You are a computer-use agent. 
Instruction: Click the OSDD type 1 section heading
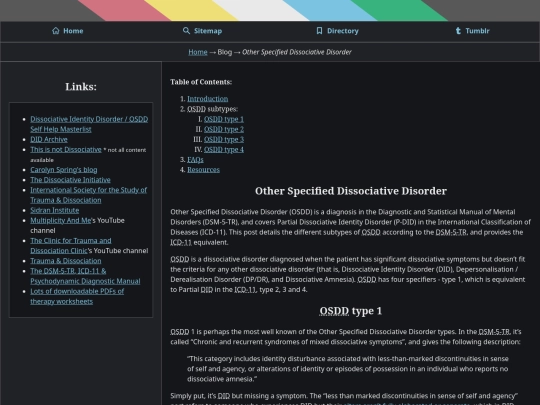351,311
